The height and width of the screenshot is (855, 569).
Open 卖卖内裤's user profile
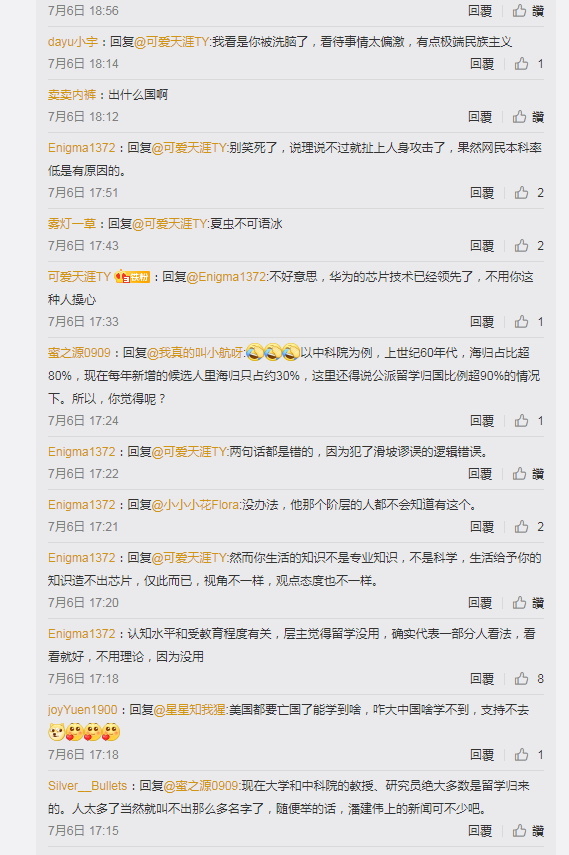pos(71,95)
